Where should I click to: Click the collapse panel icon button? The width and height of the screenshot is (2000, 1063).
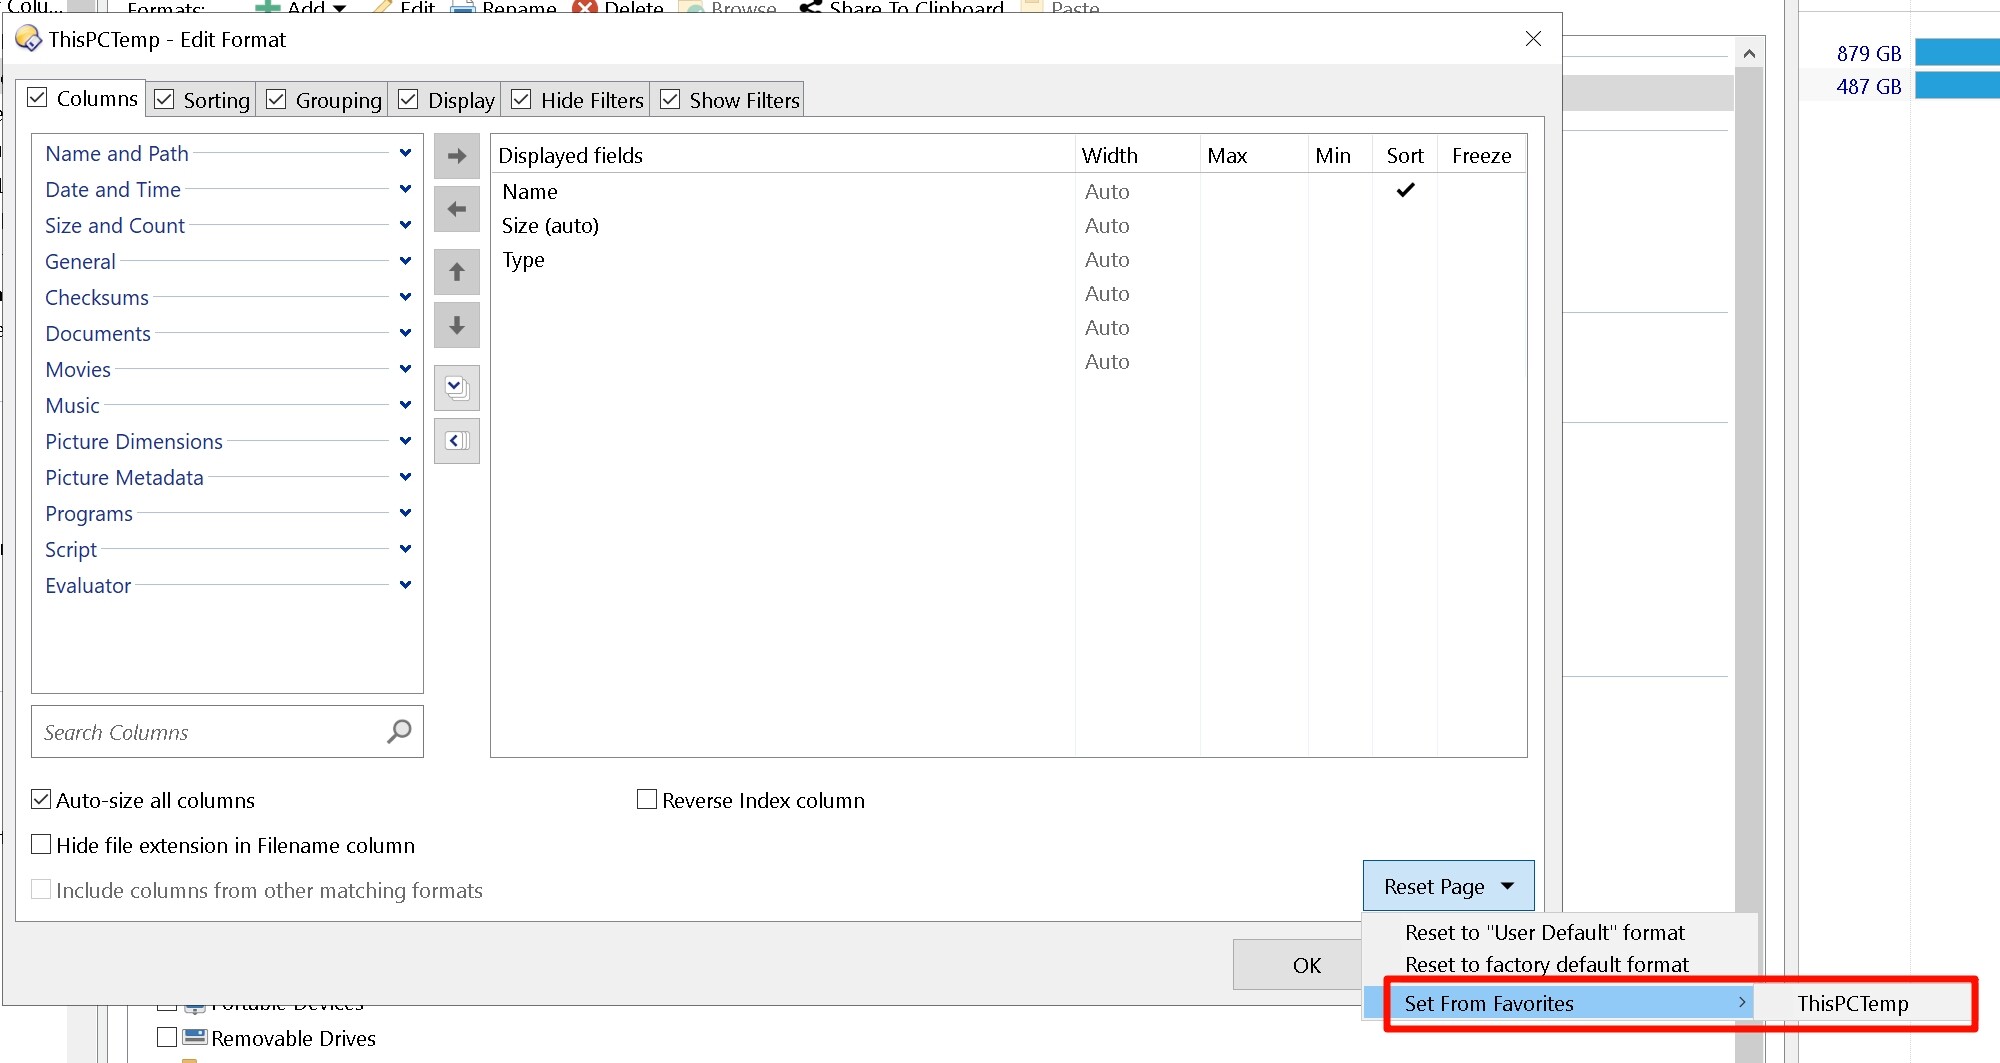pos(457,441)
